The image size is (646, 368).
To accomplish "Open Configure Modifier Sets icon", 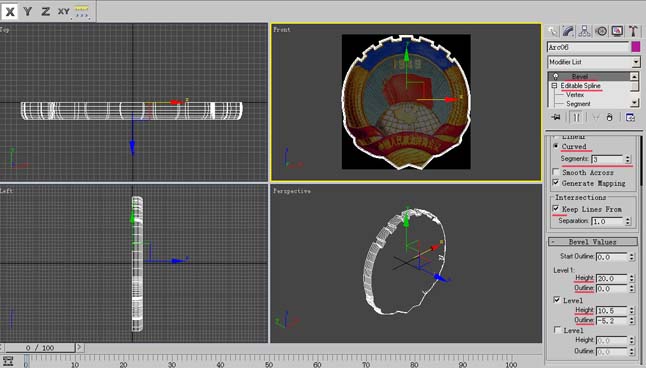I will point(630,117).
